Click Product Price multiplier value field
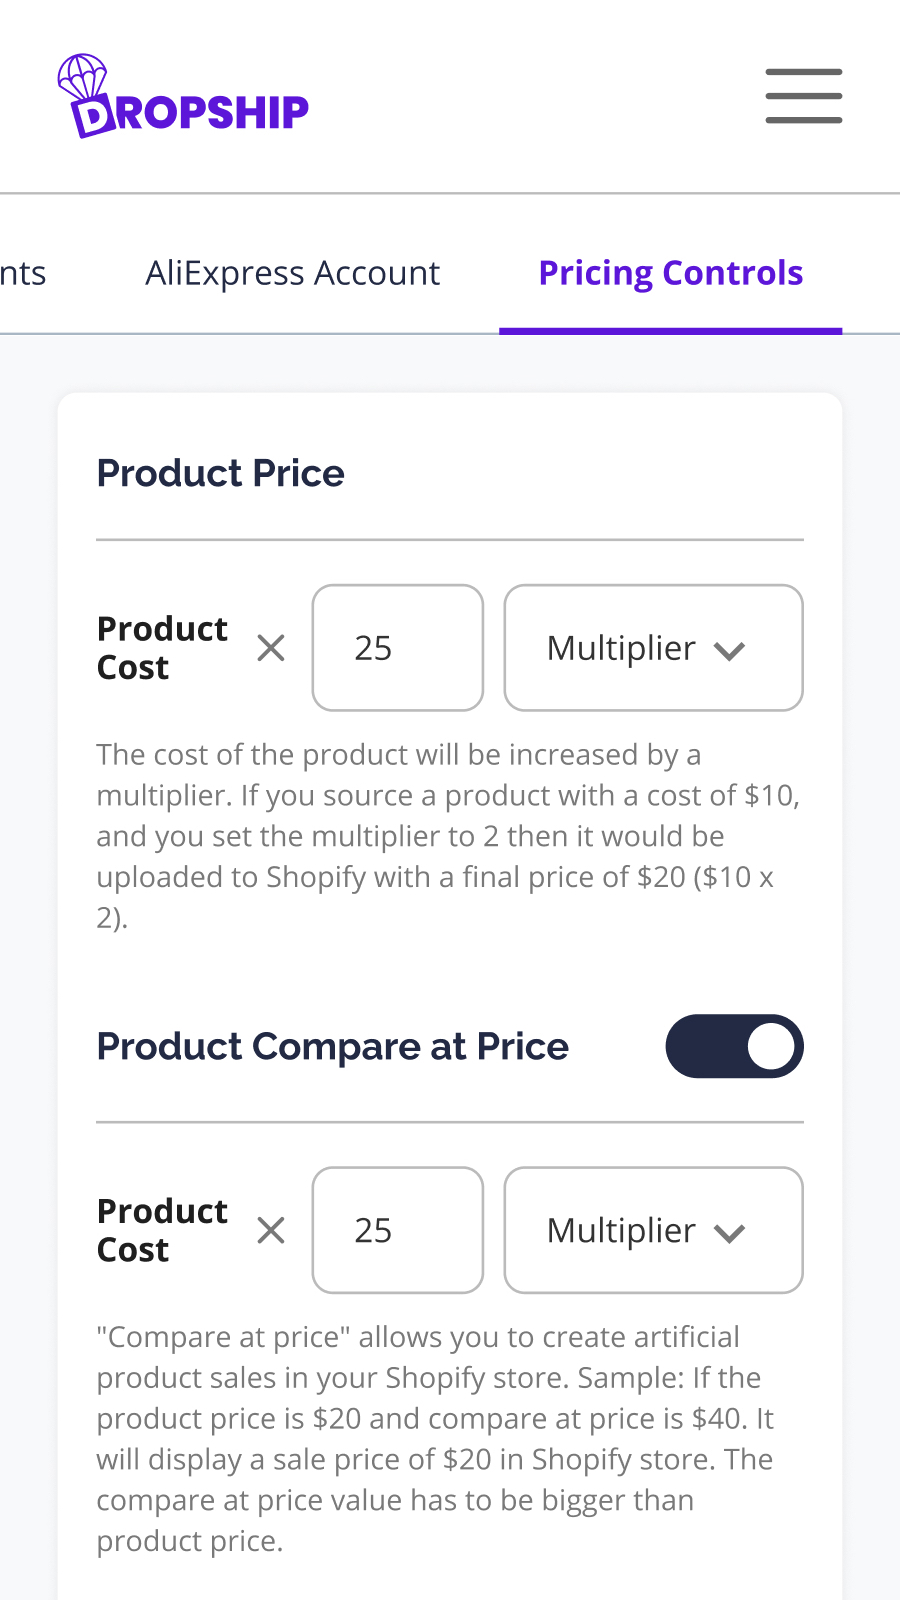900x1600 pixels. [x=398, y=648]
